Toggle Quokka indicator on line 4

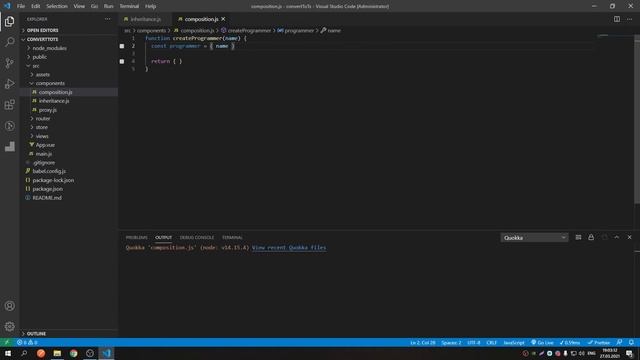point(122,61)
